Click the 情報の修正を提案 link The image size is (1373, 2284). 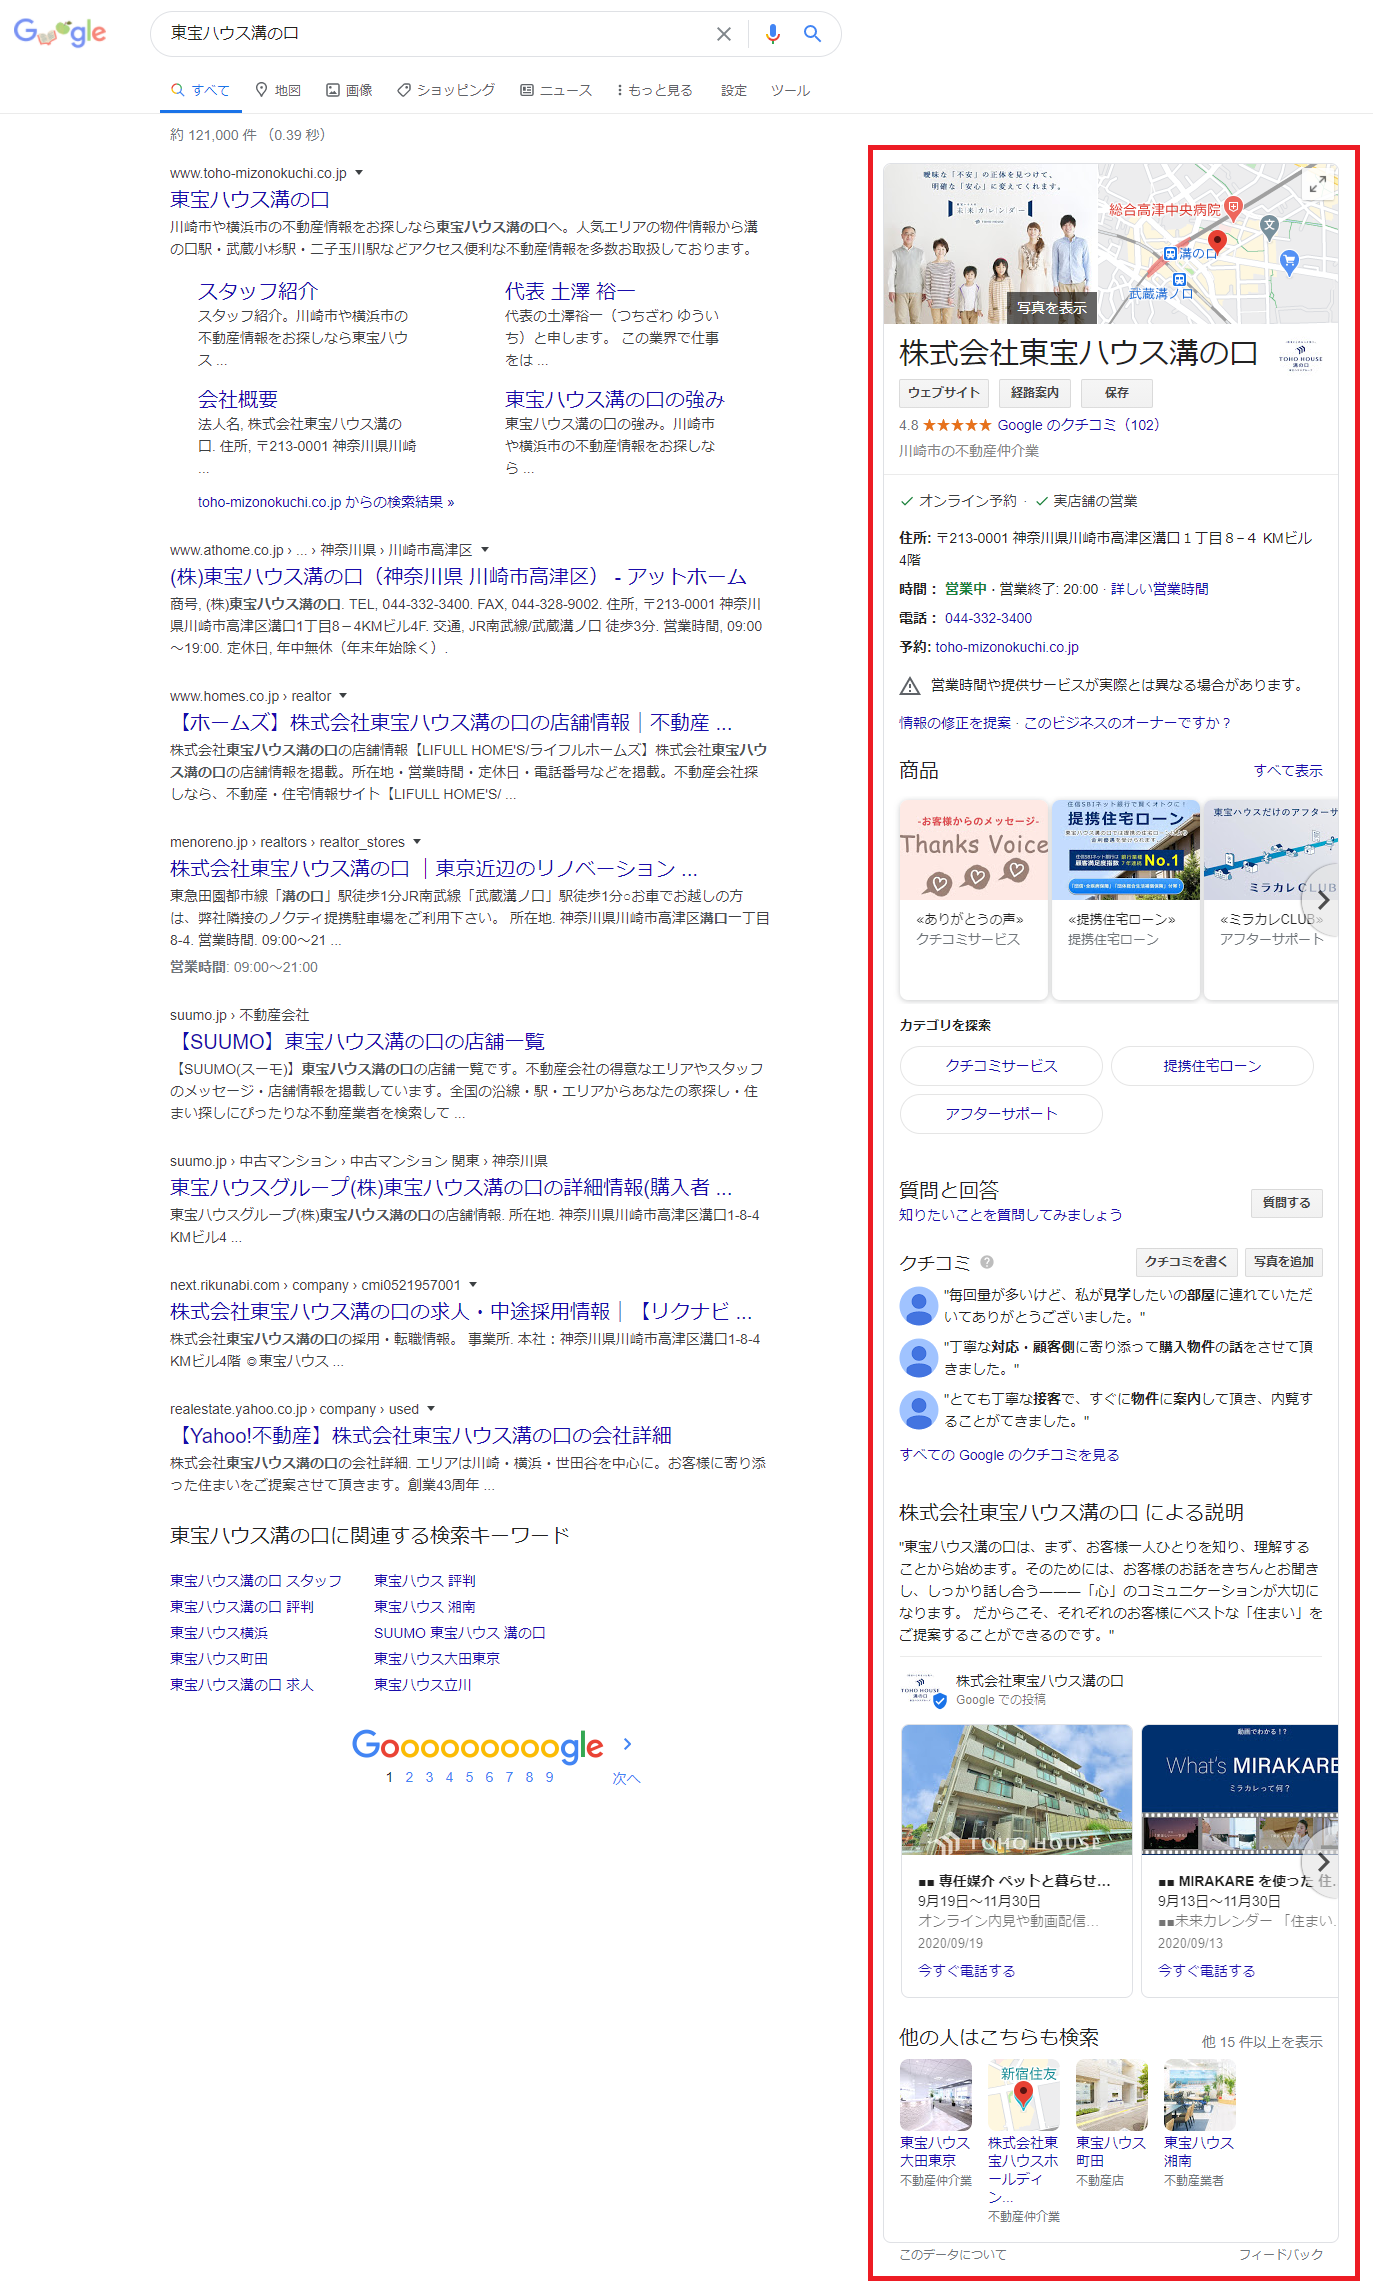click(x=955, y=723)
